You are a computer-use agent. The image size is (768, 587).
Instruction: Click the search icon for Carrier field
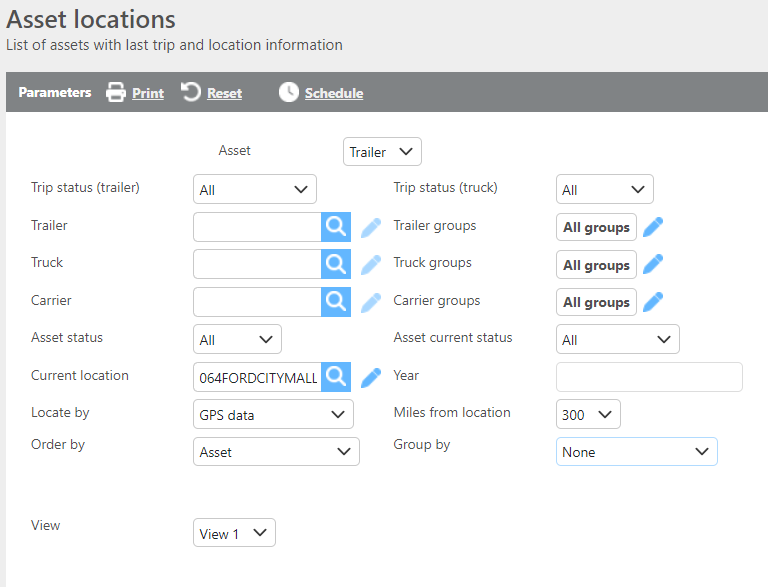[x=337, y=301]
